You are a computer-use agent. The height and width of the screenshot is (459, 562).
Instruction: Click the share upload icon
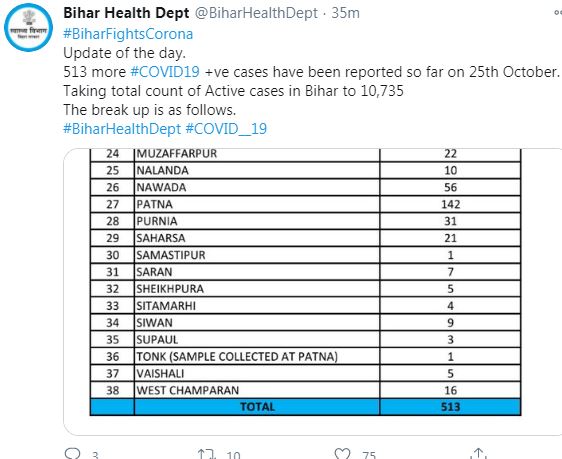click(x=478, y=454)
